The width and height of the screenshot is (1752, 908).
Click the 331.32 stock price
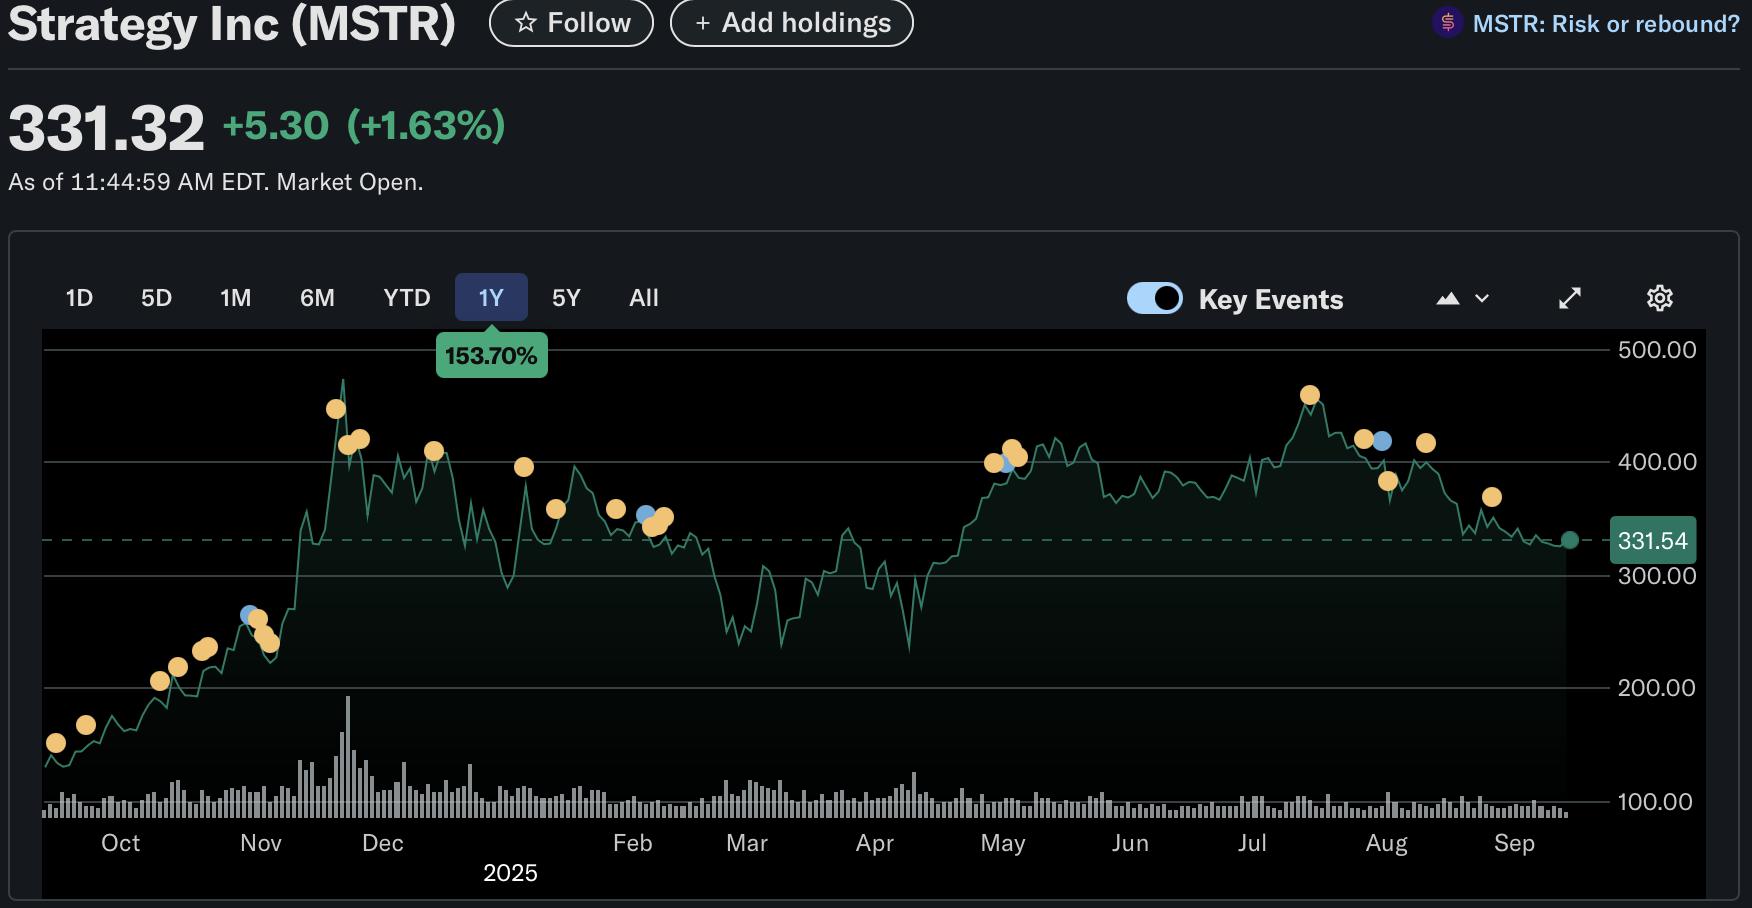[x=106, y=129]
